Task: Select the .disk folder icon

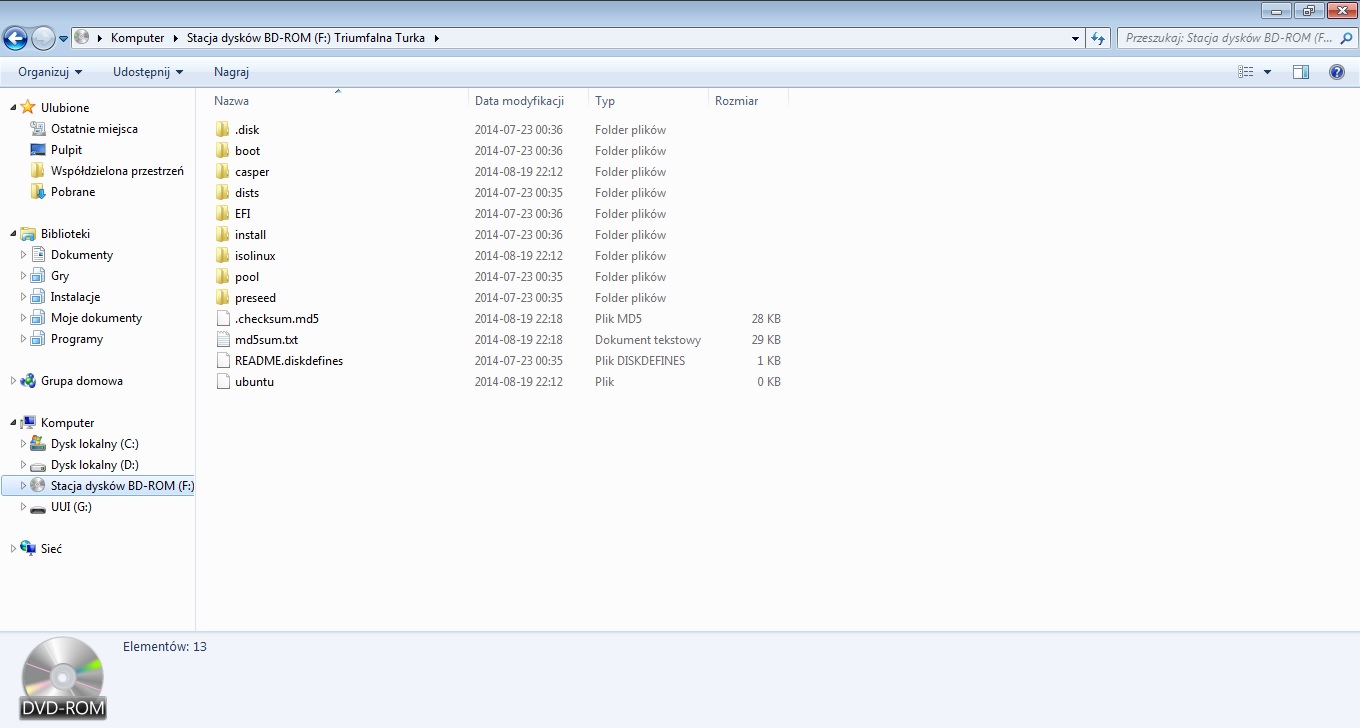Action: (x=223, y=130)
